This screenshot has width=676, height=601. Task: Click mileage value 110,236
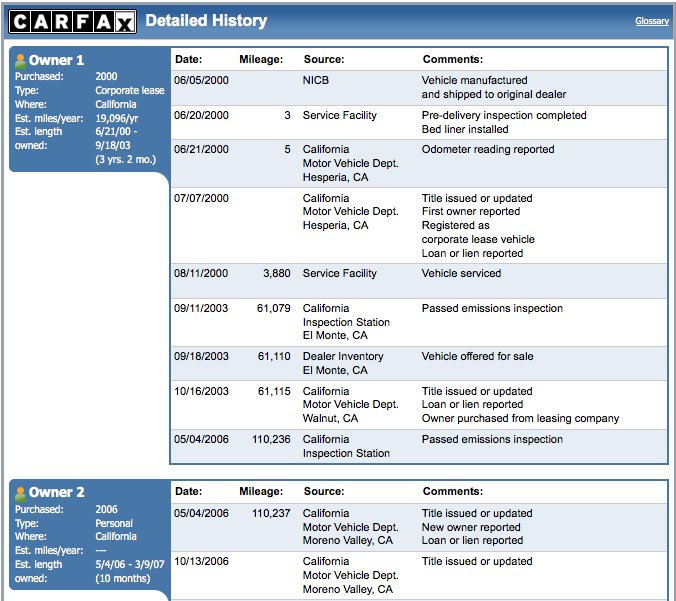[x=271, y=439]
